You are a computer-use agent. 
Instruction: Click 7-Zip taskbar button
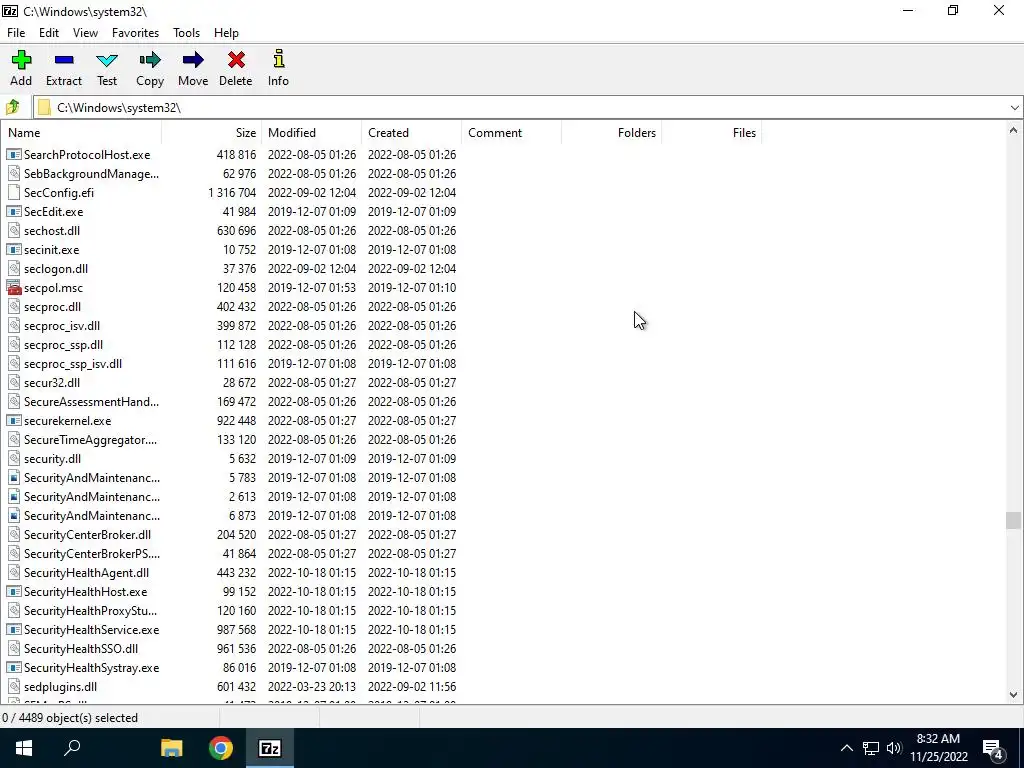pyautogui.click(x=270, y=748)
